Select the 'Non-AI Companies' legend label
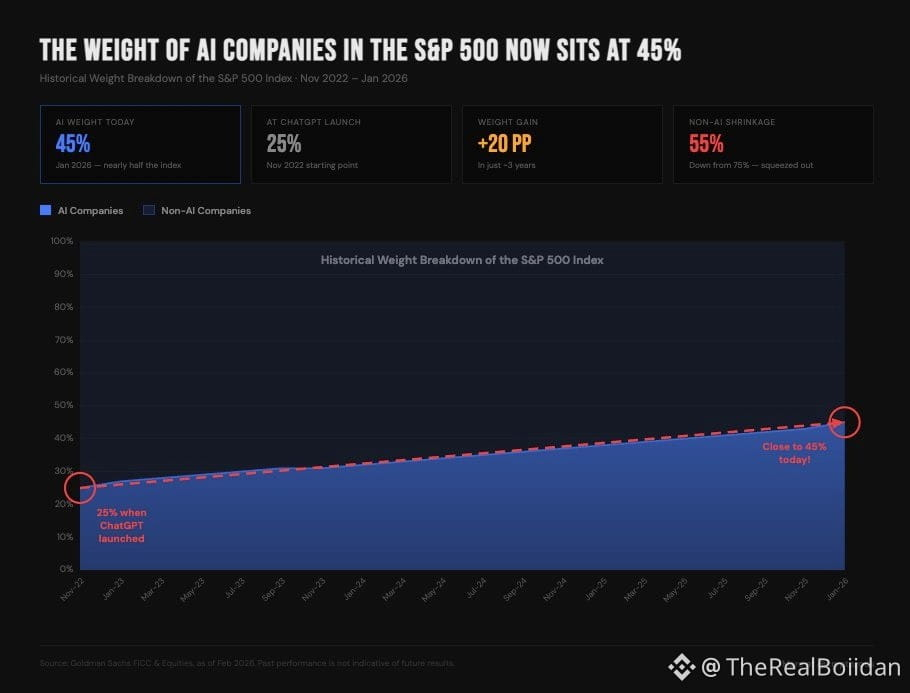The height and width of the screenshot is (693, 910). [x=206, y=211]
